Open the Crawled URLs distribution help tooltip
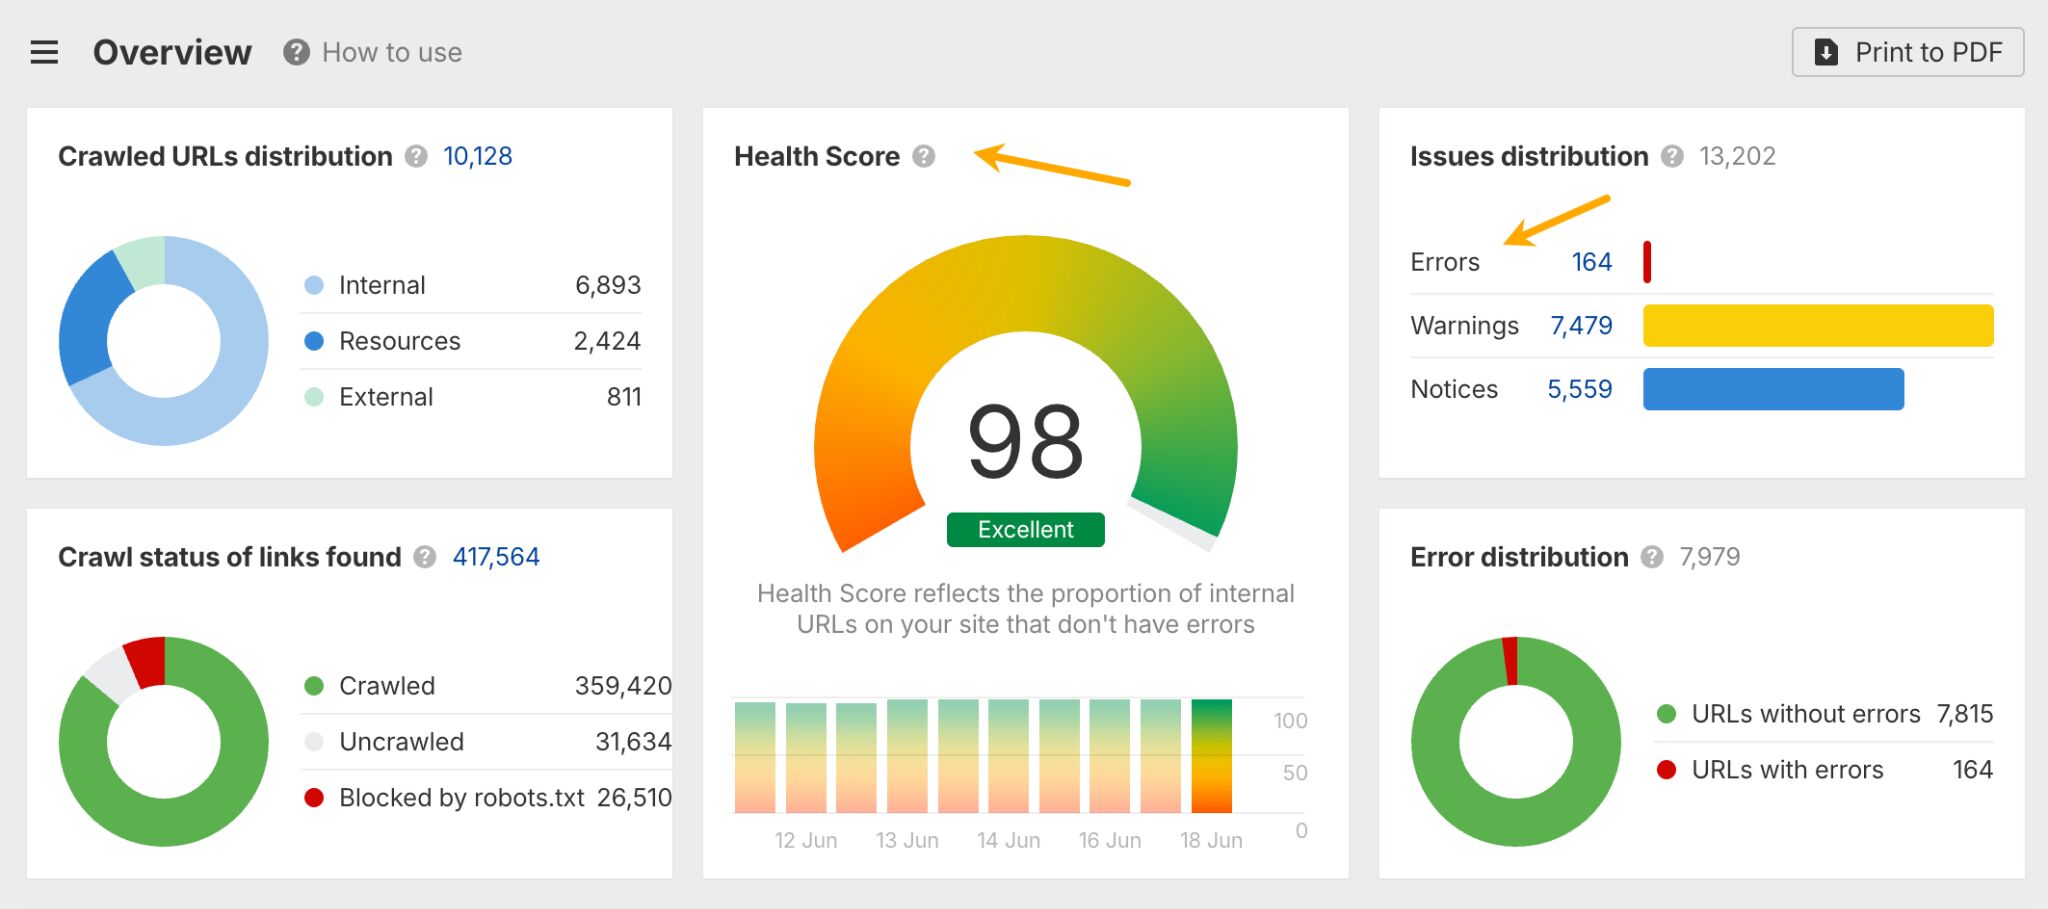2048x909 pixels. click(417, 157)
